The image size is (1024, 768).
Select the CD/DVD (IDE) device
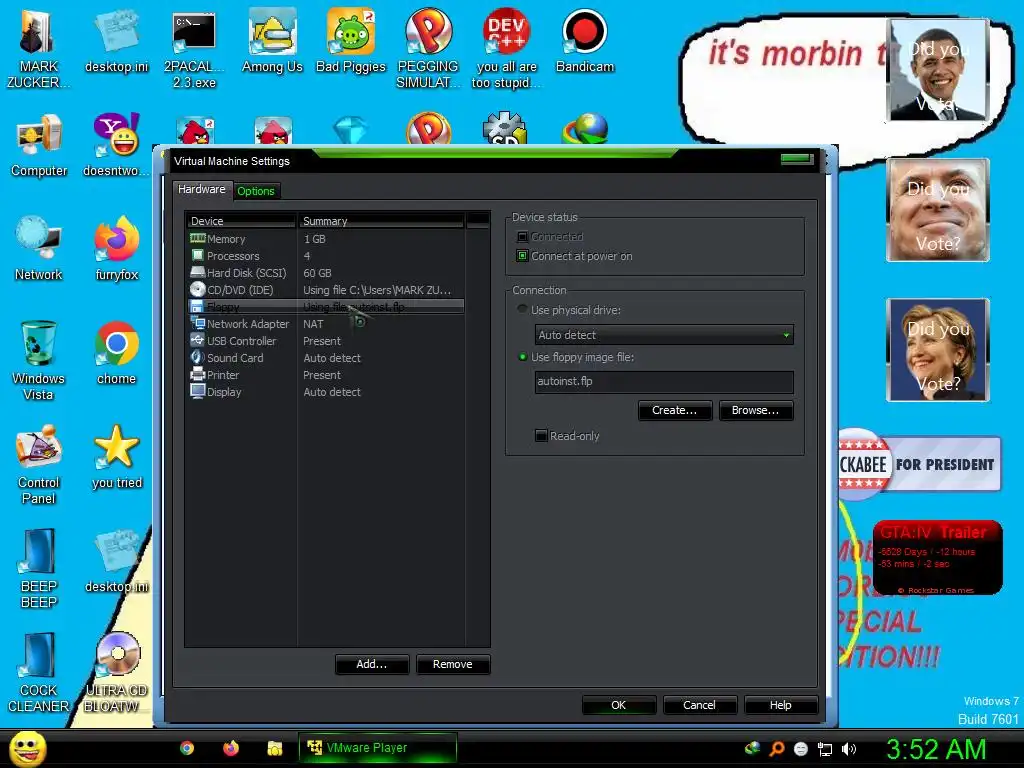click(327, 290)
